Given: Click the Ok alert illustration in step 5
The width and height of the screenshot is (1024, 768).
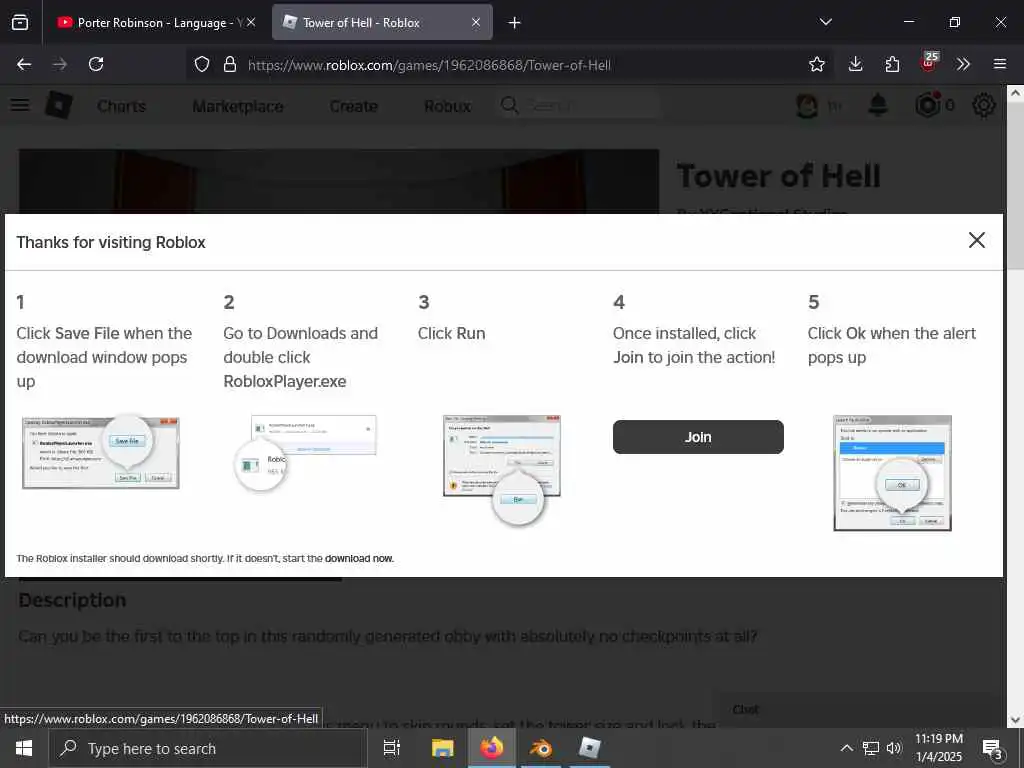Looking at the screenshot, I should click(892, 473).
